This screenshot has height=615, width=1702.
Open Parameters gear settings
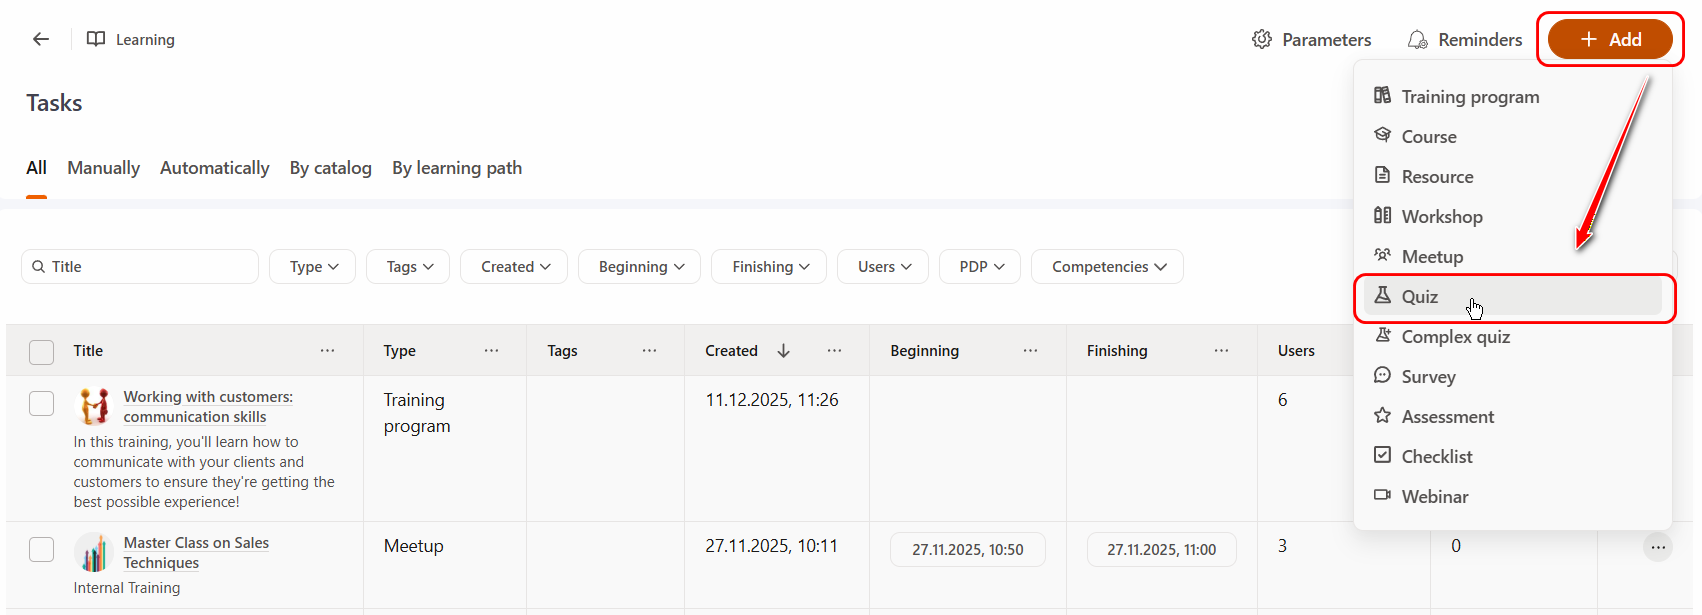click(1262, 39)
